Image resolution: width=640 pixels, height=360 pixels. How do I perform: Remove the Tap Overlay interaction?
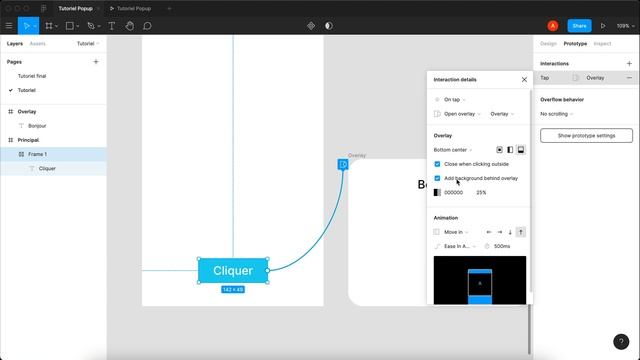tap(629, 78)
